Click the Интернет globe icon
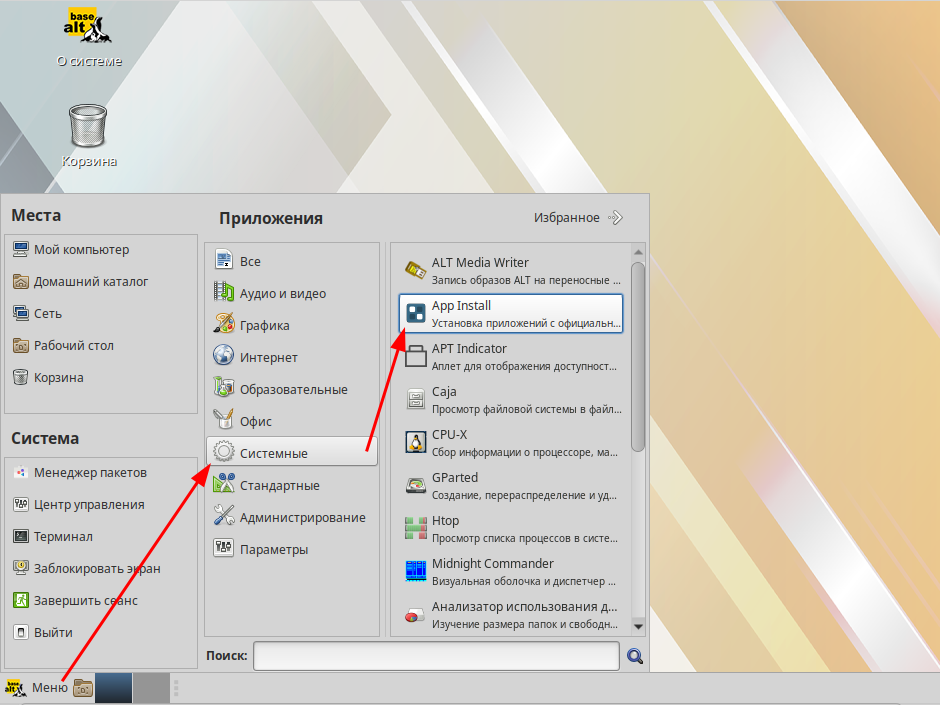Screen dimensions: 940x705 [x=224, y=355]
